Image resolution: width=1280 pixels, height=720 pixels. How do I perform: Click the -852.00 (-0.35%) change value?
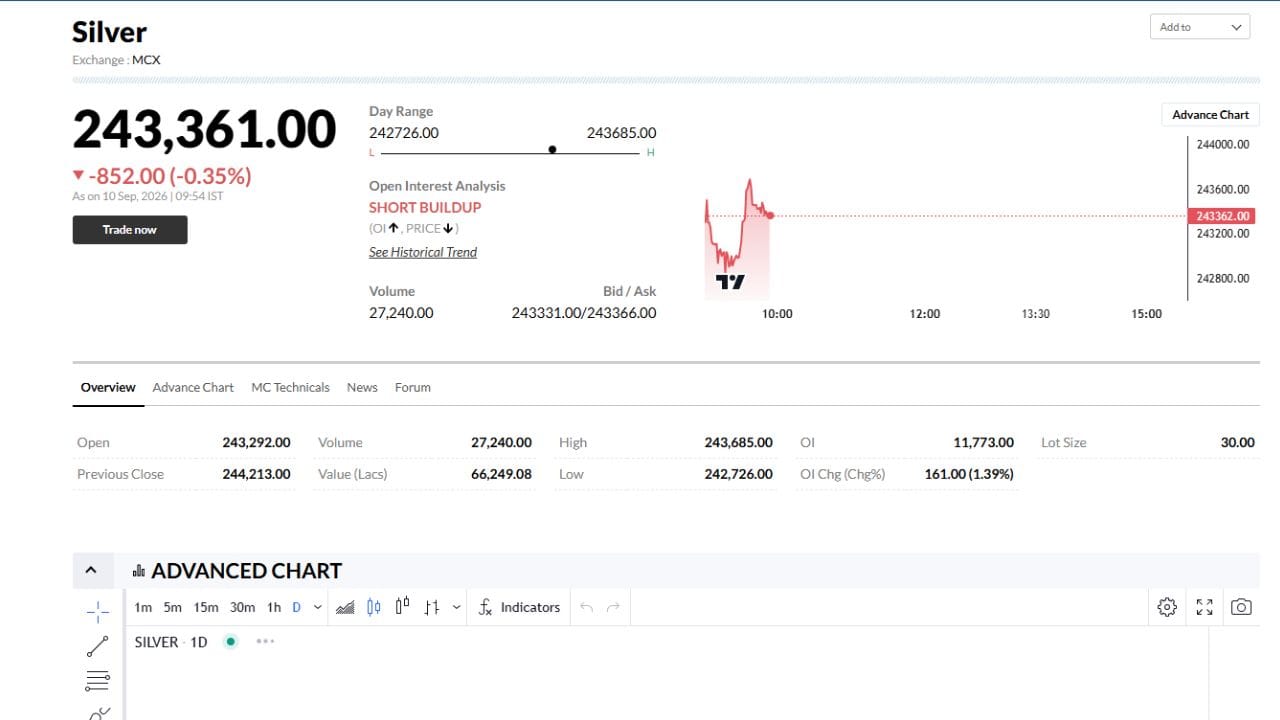(169, 176)
